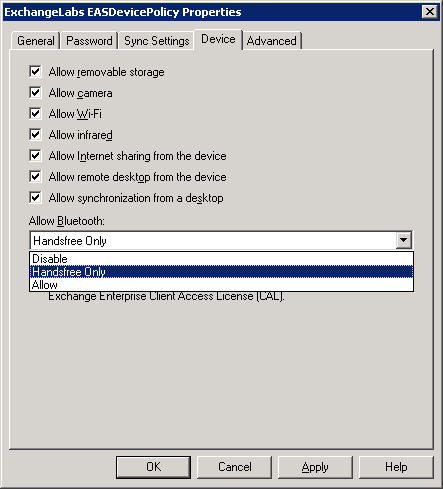Viewport: 443px width, 489px height.
Task: Click the OK button
Action: tap(153, 467)
